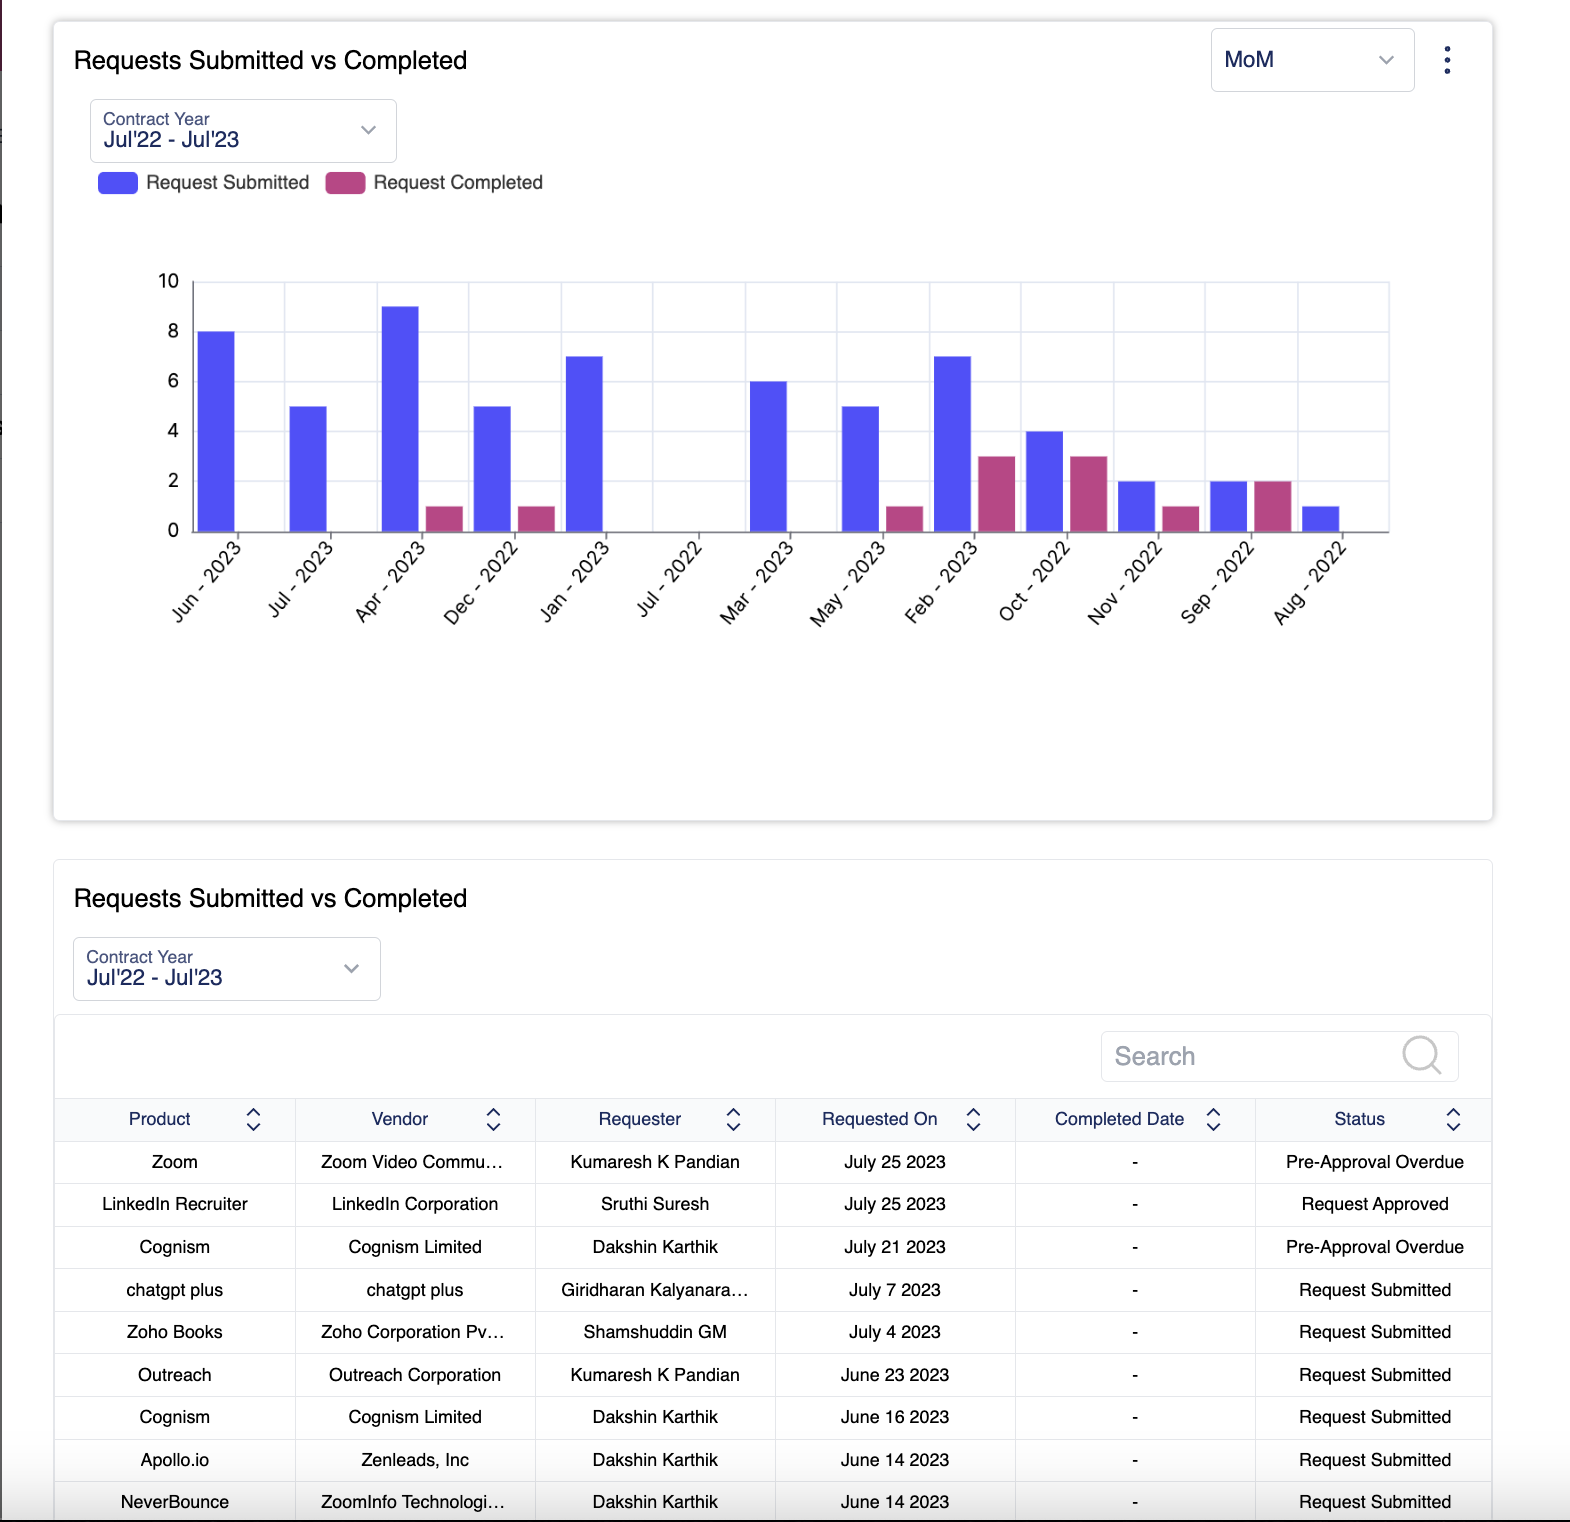Click the Request Approved status cell
Viewport: 1570px width, 1522px height.
tap(1375, 1204)
